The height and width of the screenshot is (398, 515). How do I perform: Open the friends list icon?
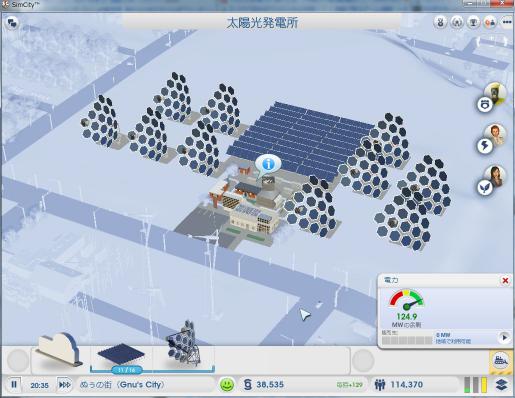coord(490,22)
